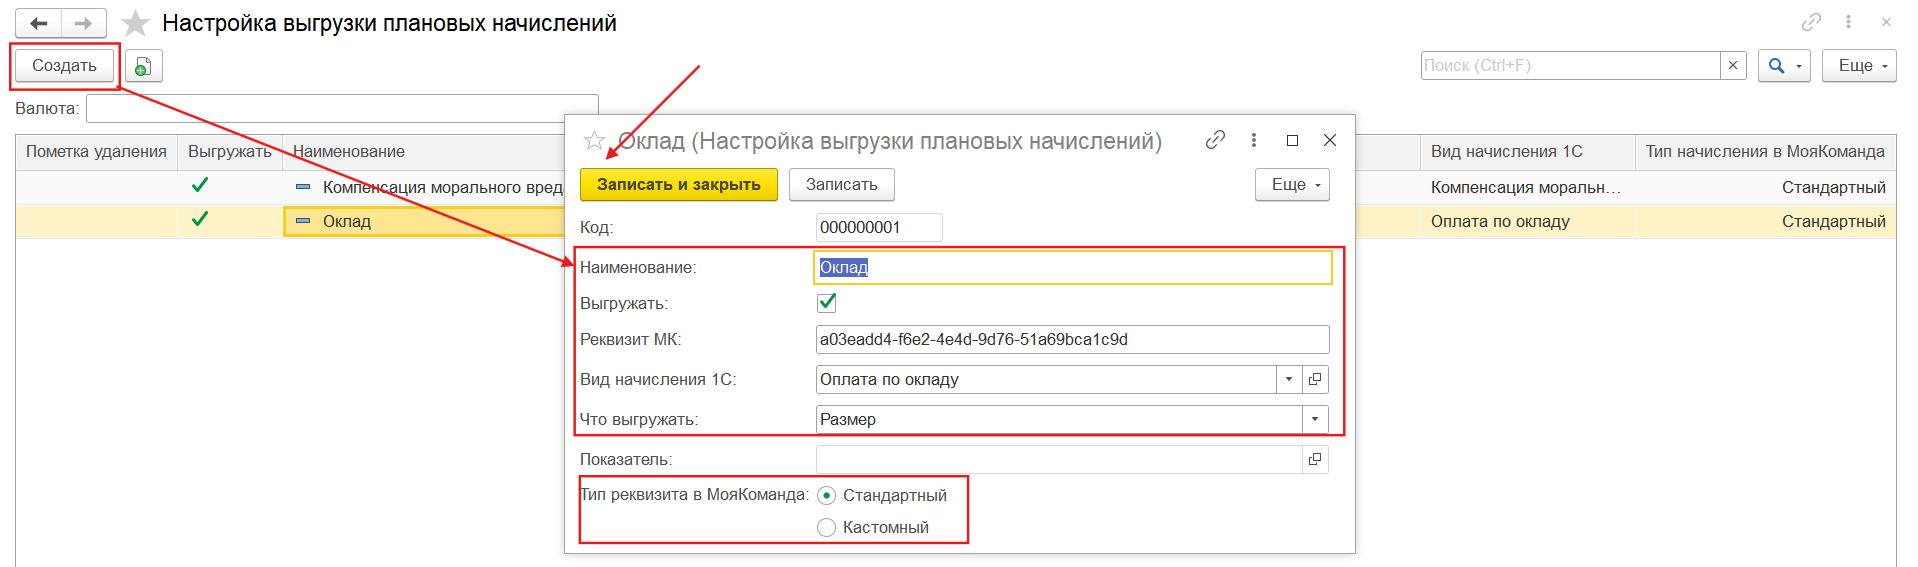Click the back navigation arrow
This screenshot has height=567, width=1918.
pos(39,23)
